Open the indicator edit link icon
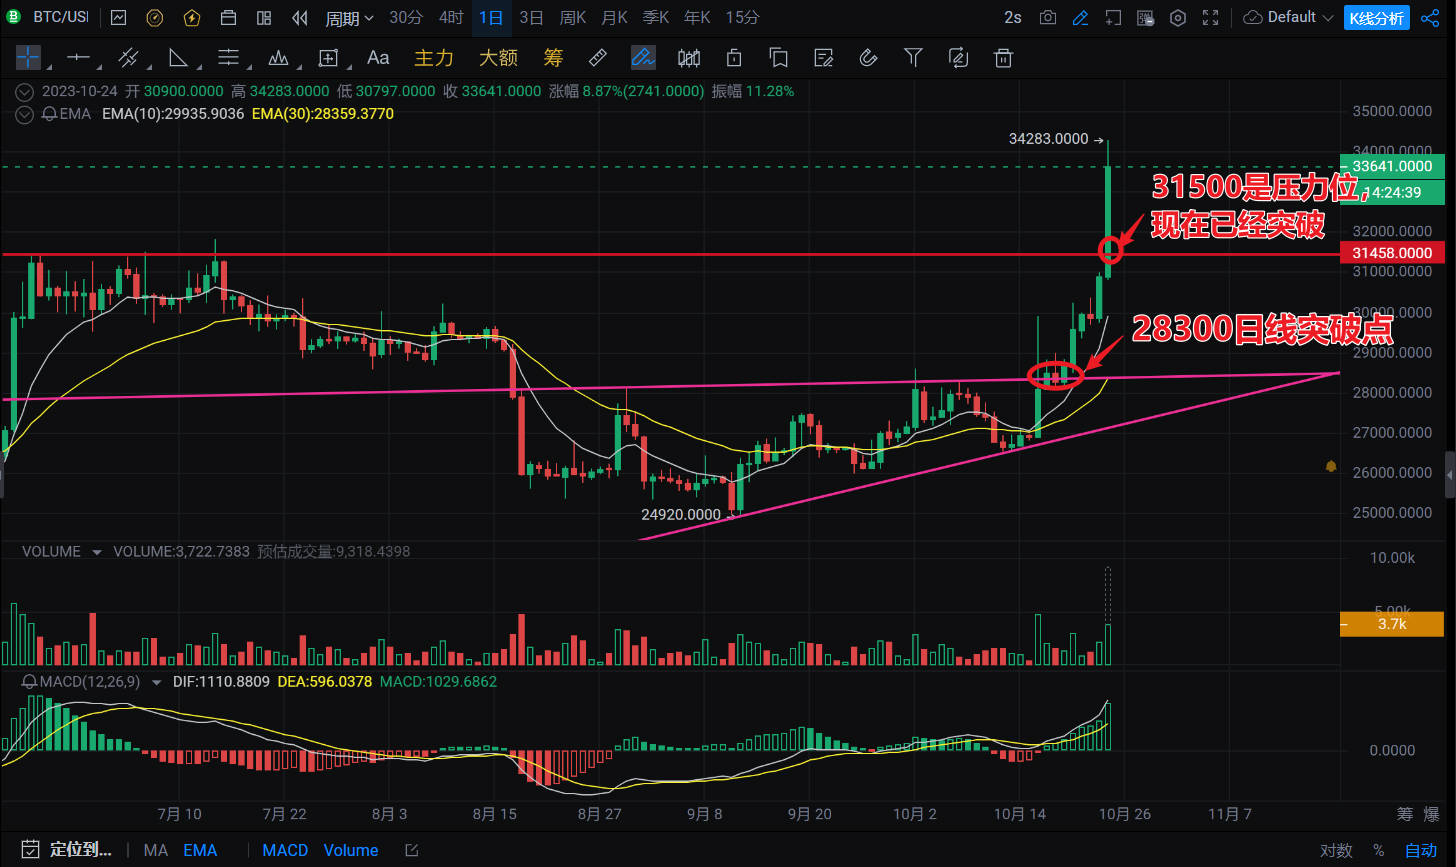Screen dimensions: 1456x867 click(411, 850)
